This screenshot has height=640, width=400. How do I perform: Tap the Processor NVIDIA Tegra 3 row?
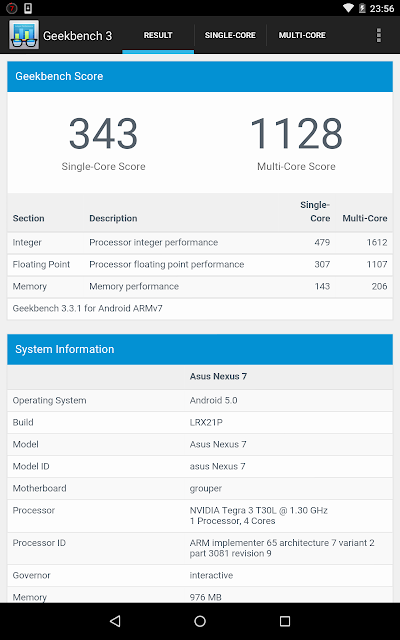[x=200, y=516]
